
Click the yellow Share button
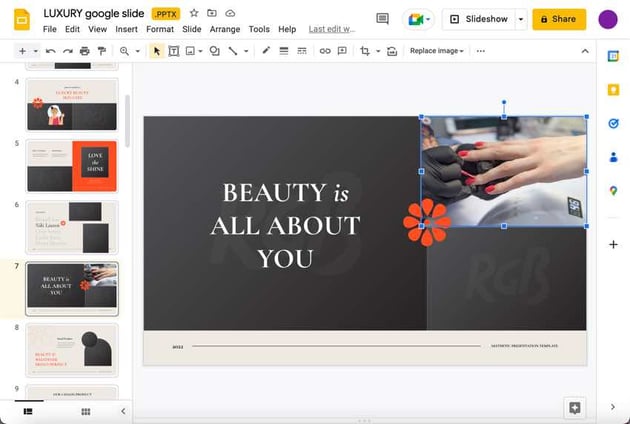[x=559, y=19]
